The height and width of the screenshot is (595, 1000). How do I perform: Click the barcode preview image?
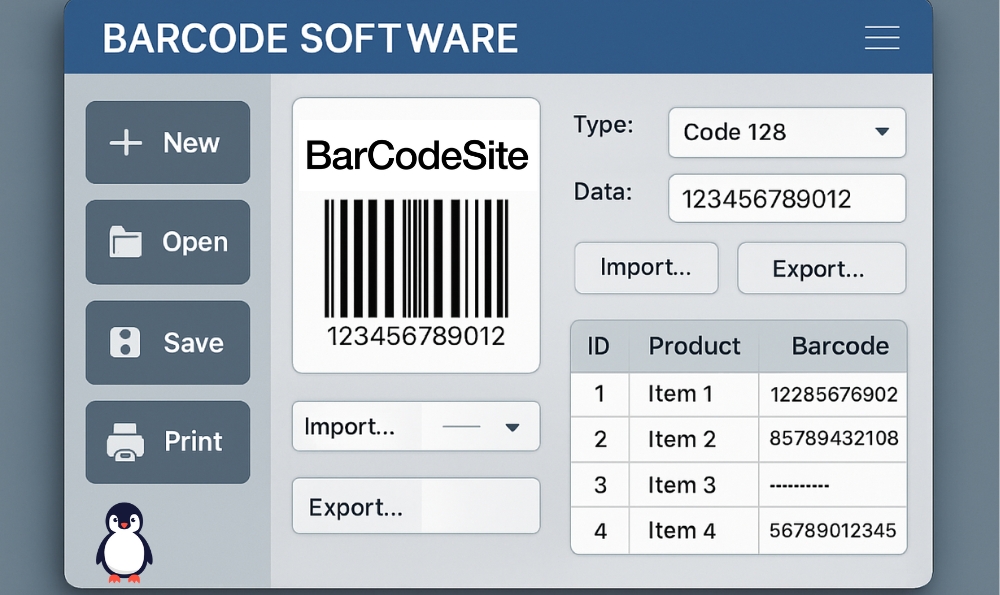[416, 258]
